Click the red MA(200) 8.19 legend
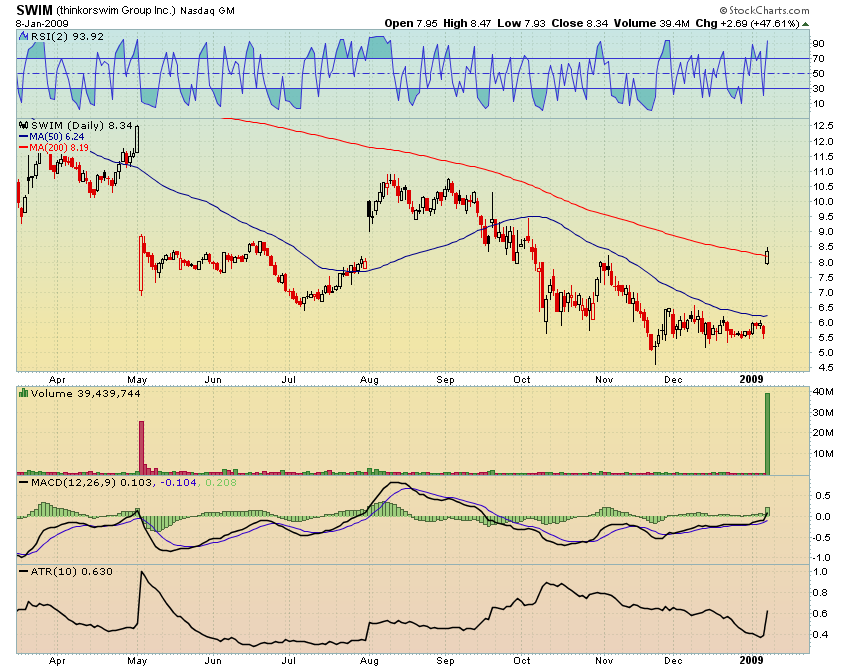 click(x=54, y=147)
